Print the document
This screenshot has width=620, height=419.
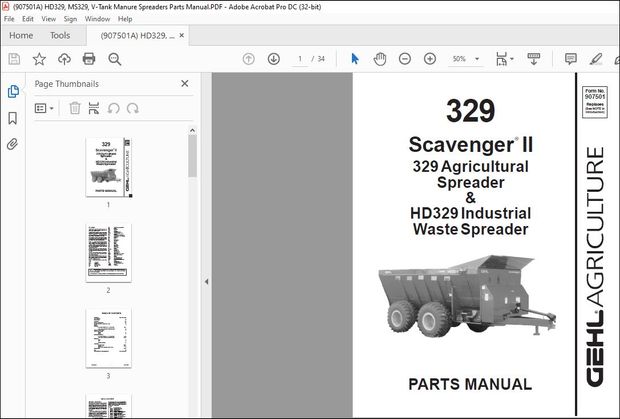click(89, 59)
